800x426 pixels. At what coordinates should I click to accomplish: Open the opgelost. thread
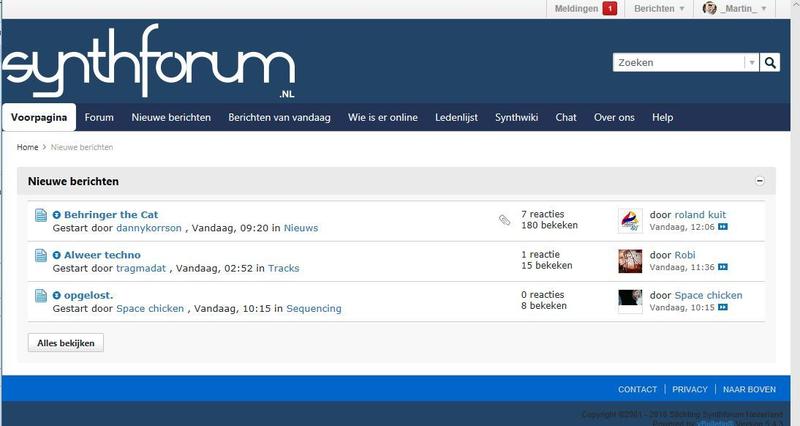[x=88, y=295]
